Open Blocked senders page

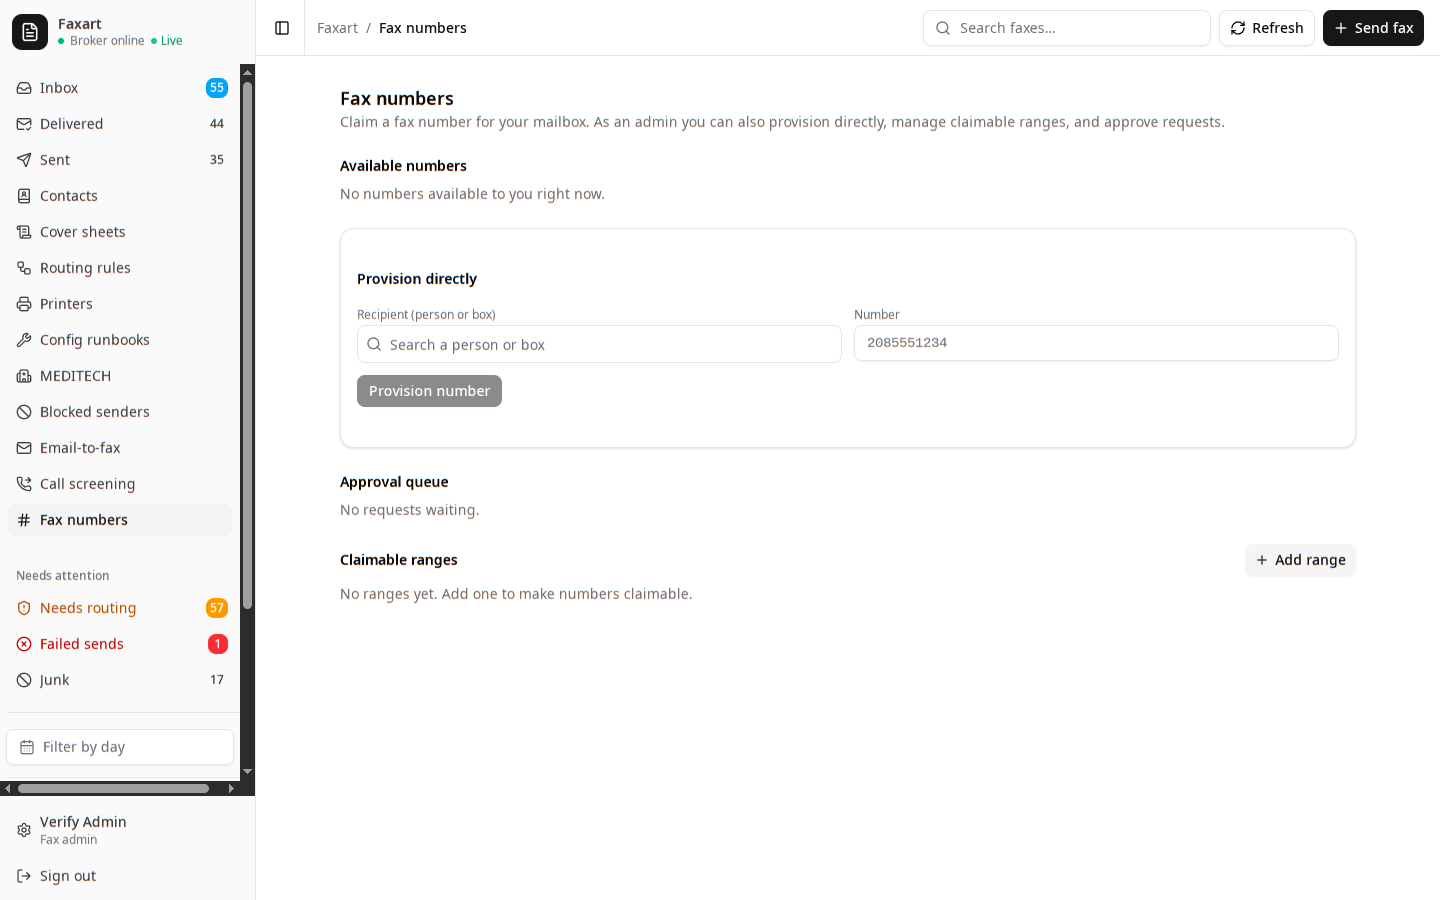120,412
